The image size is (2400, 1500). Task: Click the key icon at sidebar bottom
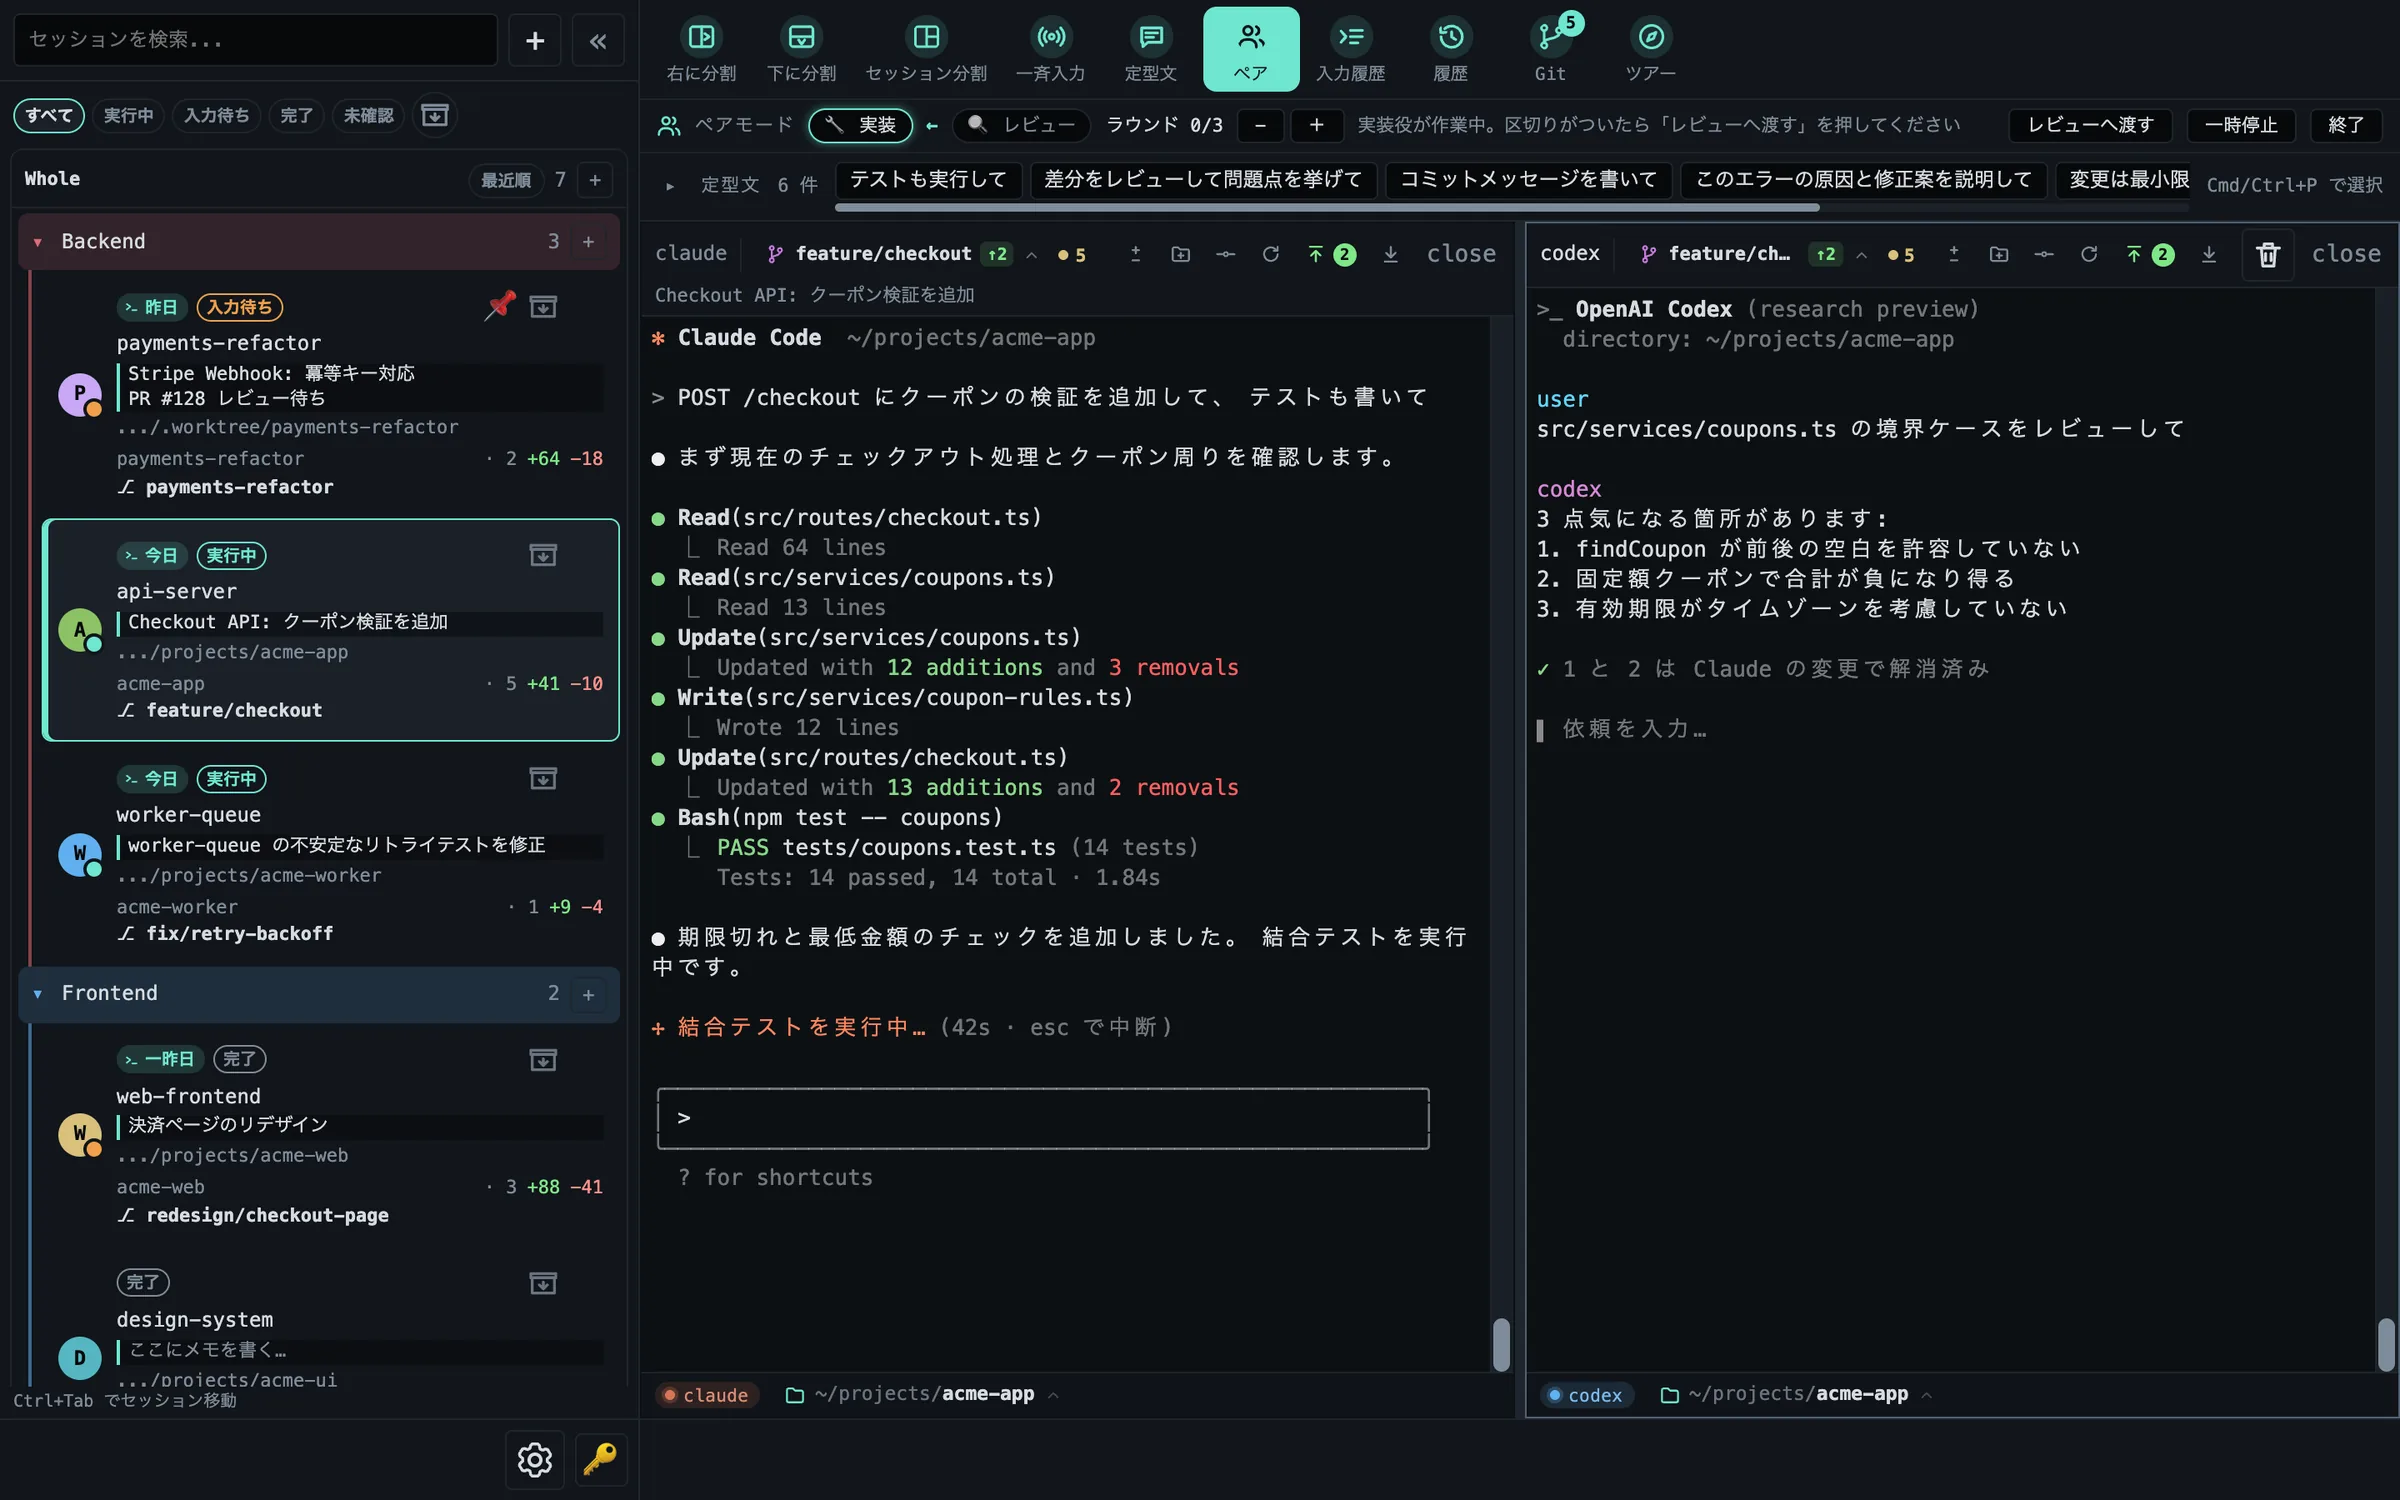[x=600, y=1459]
